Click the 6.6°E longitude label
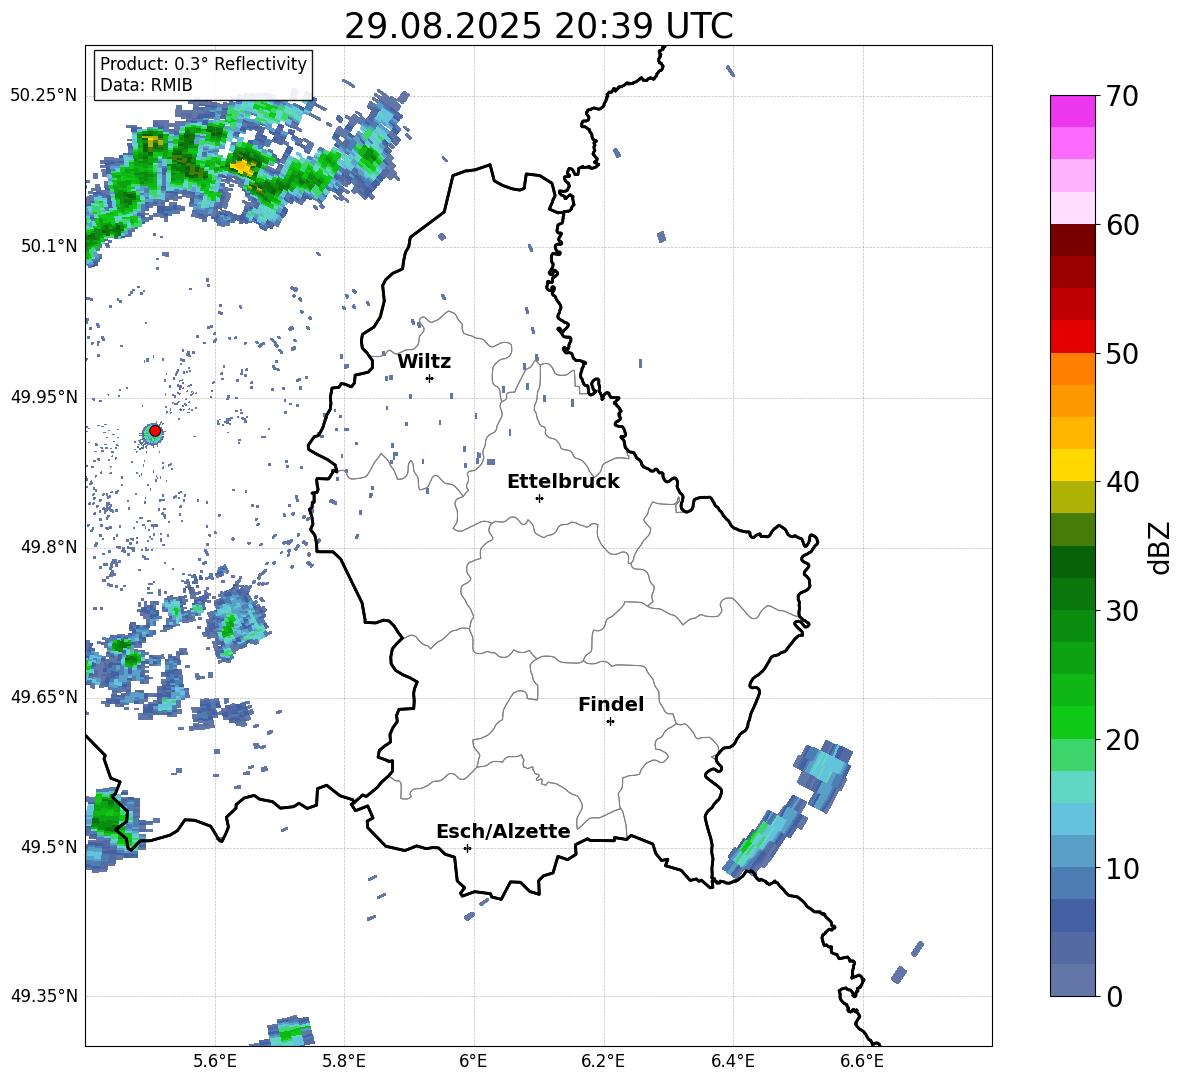 862,1061
